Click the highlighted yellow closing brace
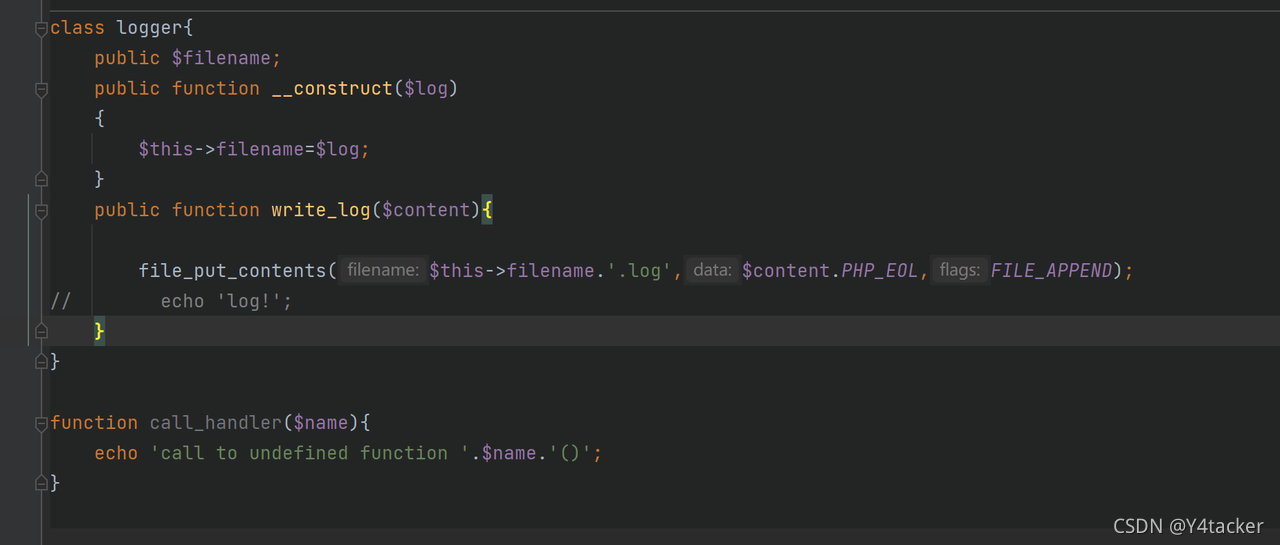 99,331
